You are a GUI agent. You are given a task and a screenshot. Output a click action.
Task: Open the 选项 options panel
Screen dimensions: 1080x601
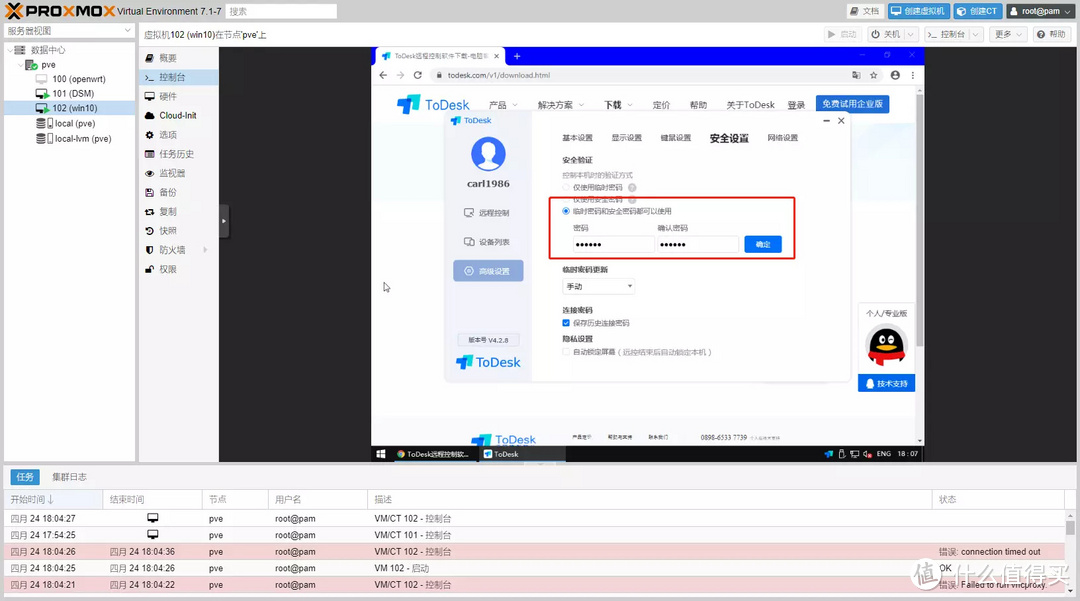point(179,135)
